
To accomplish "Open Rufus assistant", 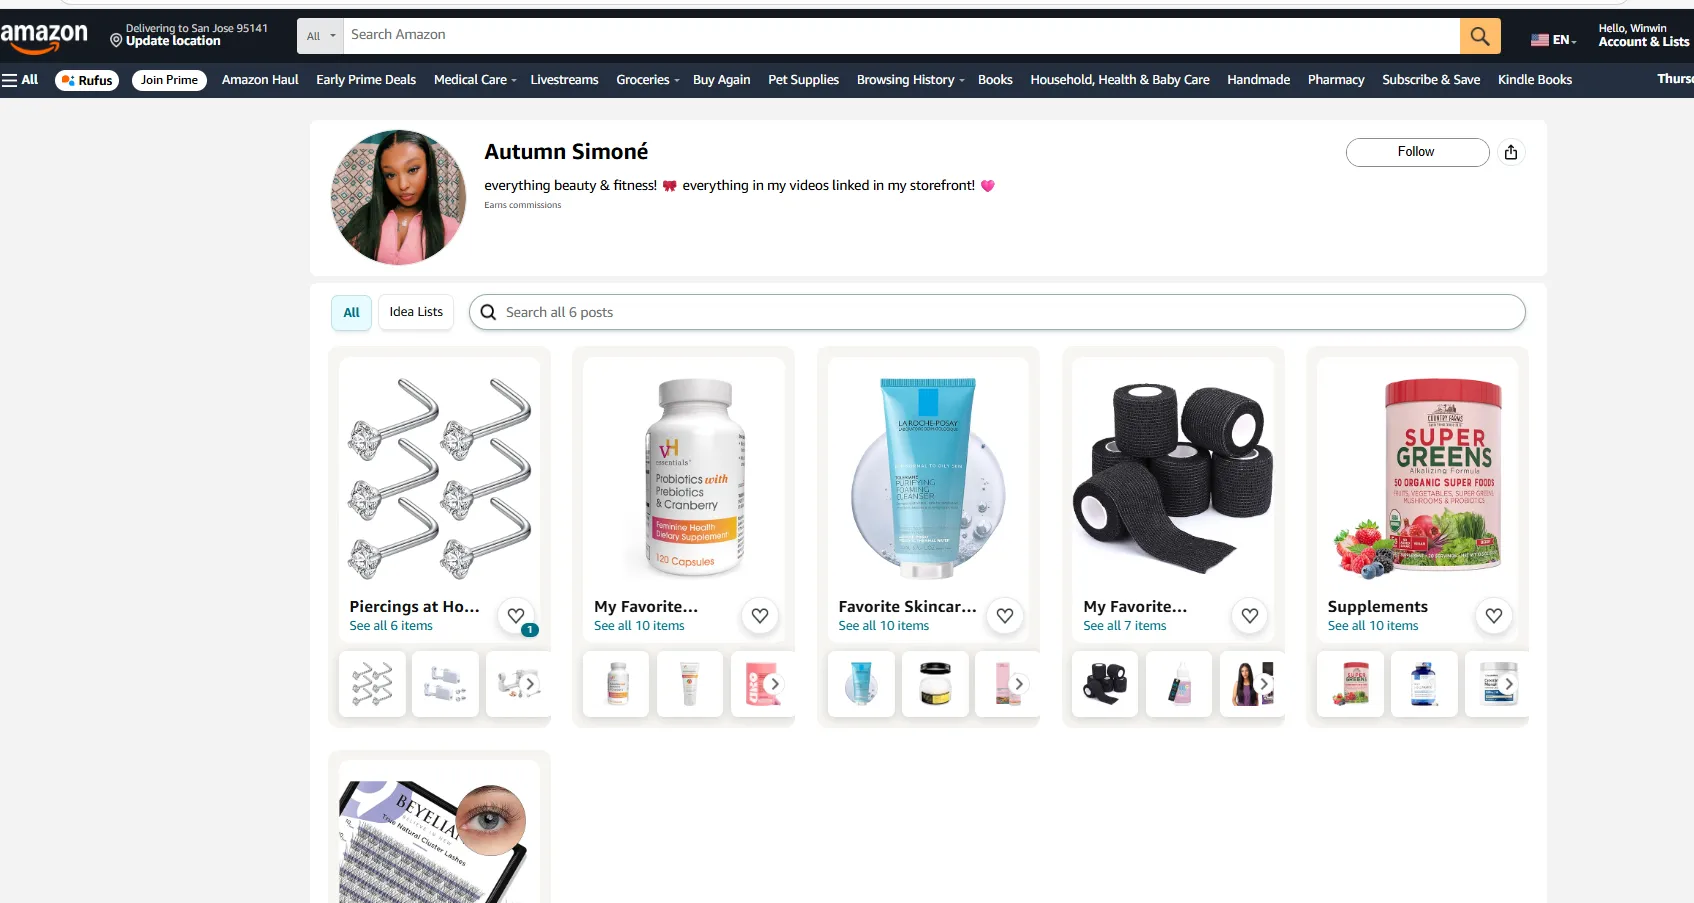I will click(x=87, y=80).
